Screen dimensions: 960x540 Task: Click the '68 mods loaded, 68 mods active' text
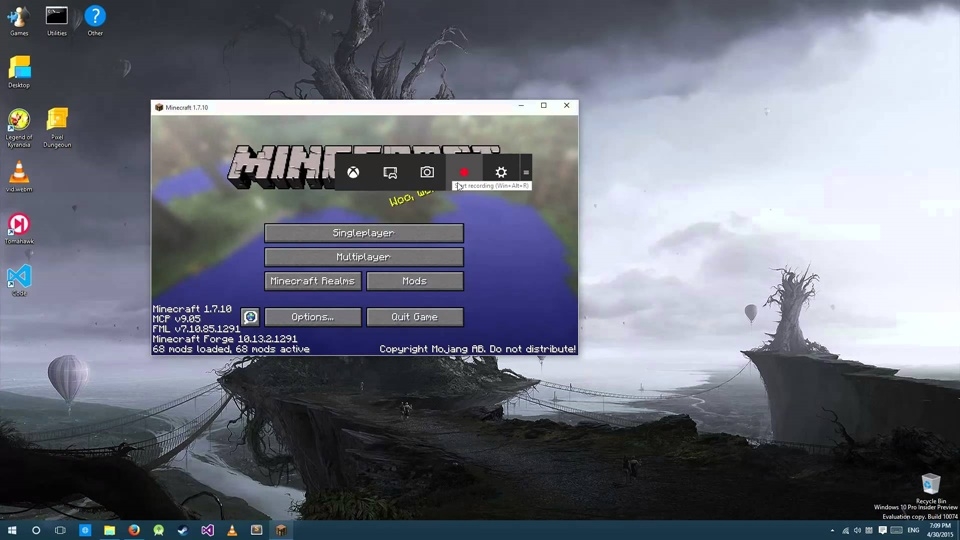click(231, 349)
